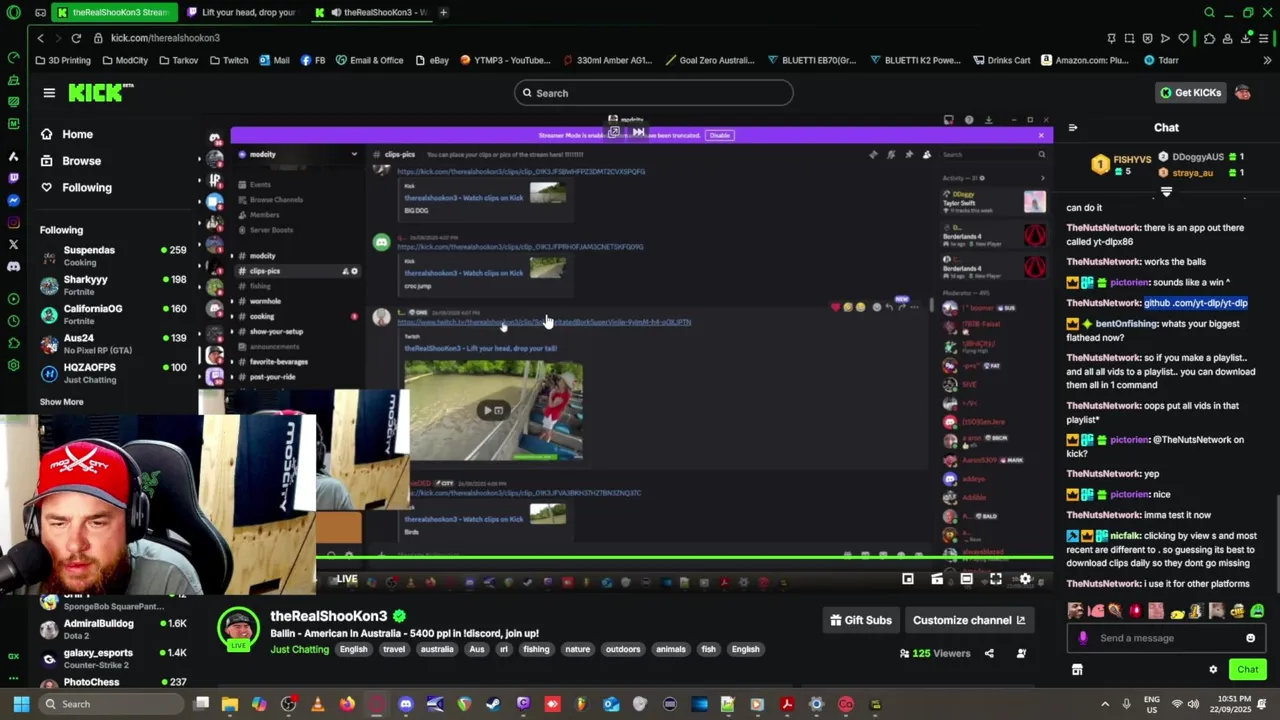Open the Windows Start button
The image size is (1280, 720).
[x=21, y=704]
